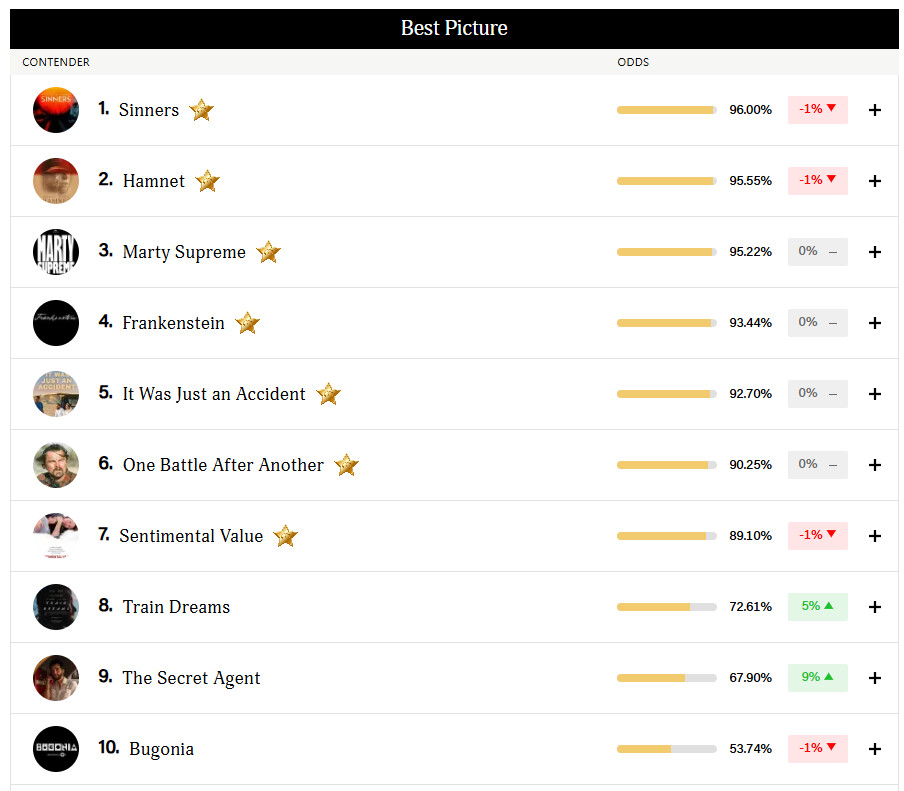
Task: Click the Marty Supreme poster thumbnail
Action: click(x=56, y=252)
